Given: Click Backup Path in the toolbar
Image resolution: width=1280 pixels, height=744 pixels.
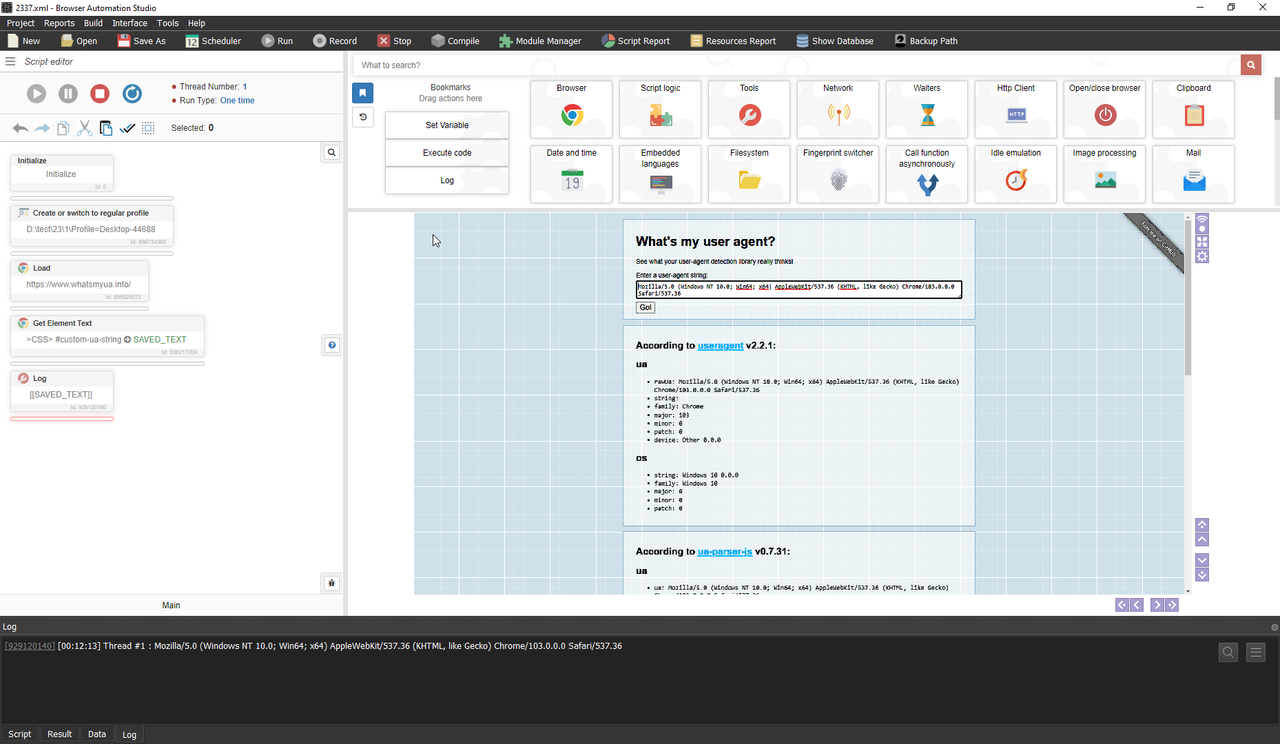Looking at the screenshot, I should click(925, 41).
